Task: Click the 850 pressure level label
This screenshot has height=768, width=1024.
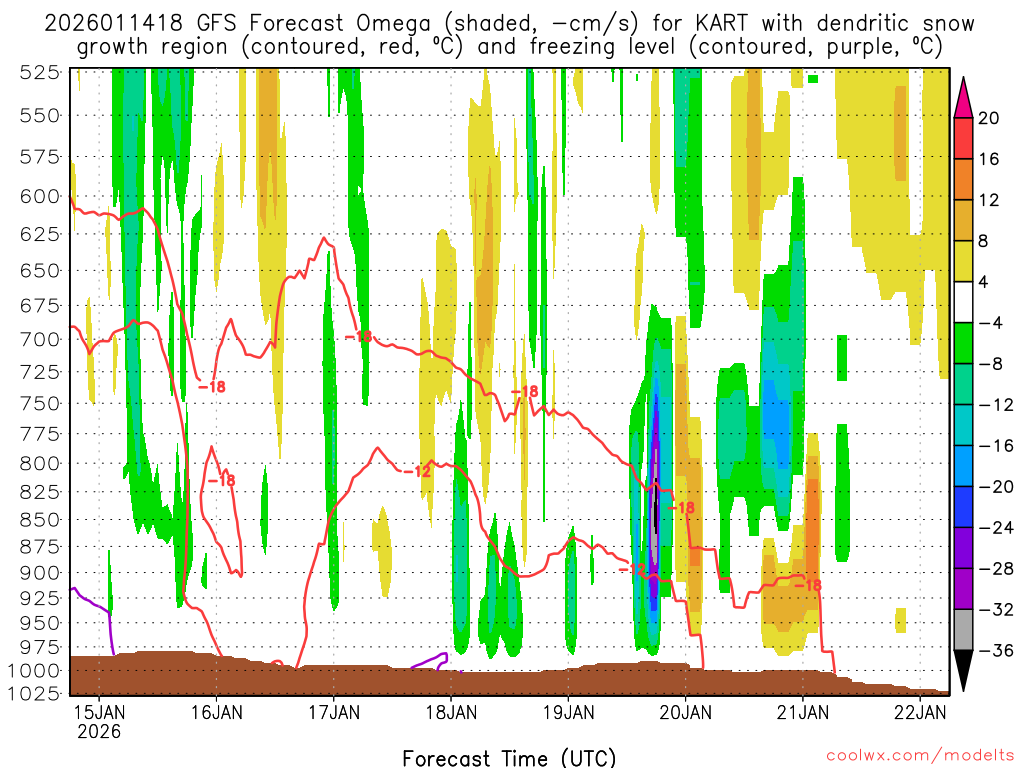Action: [x=39, y=520]
